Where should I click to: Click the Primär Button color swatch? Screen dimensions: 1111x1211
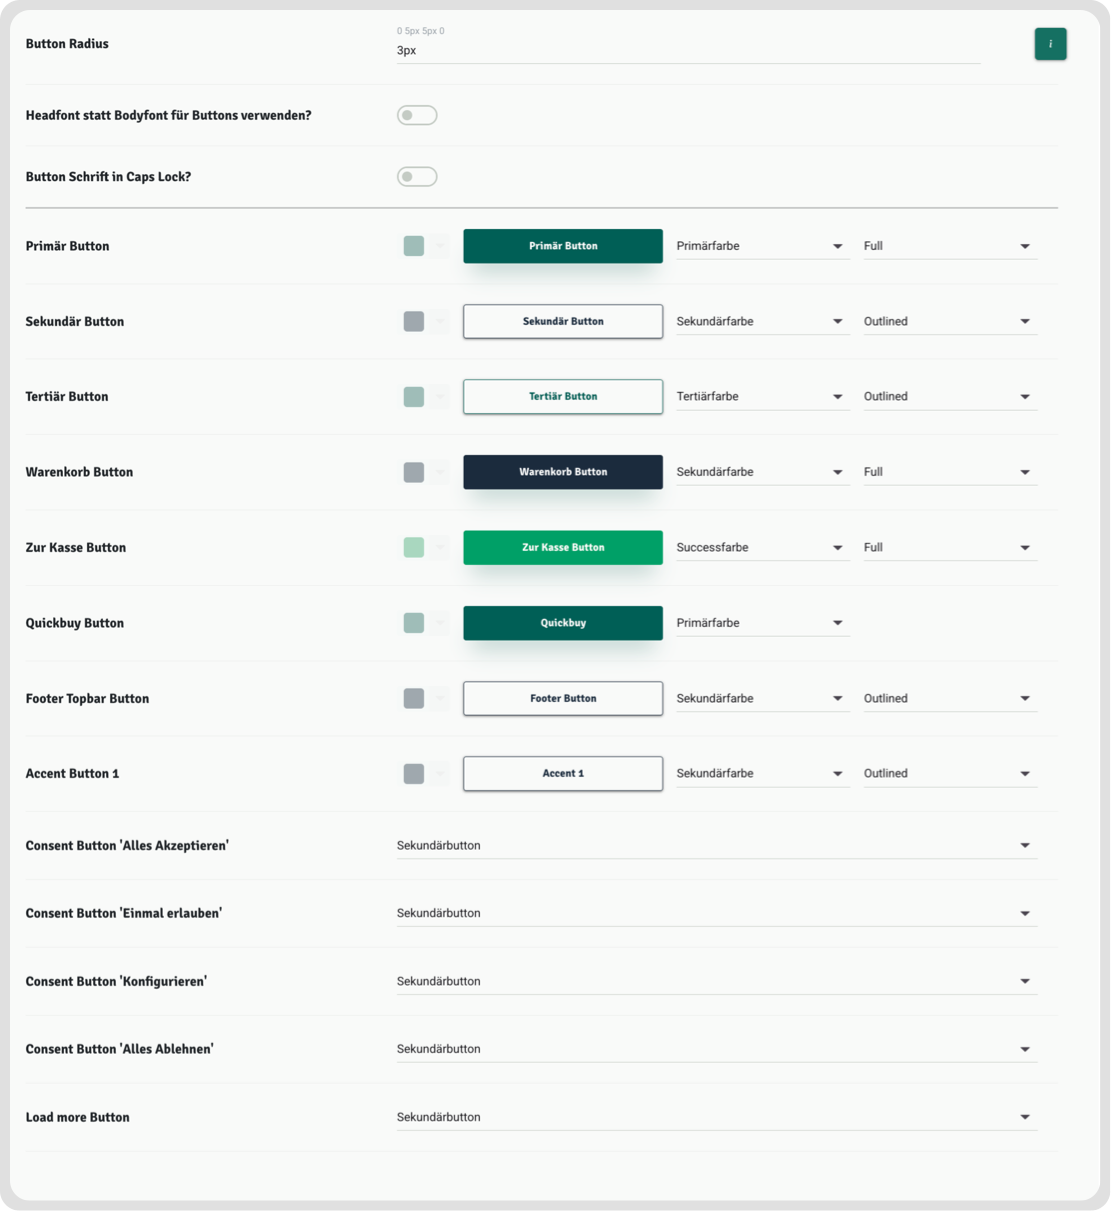click(x=414, y=246)
